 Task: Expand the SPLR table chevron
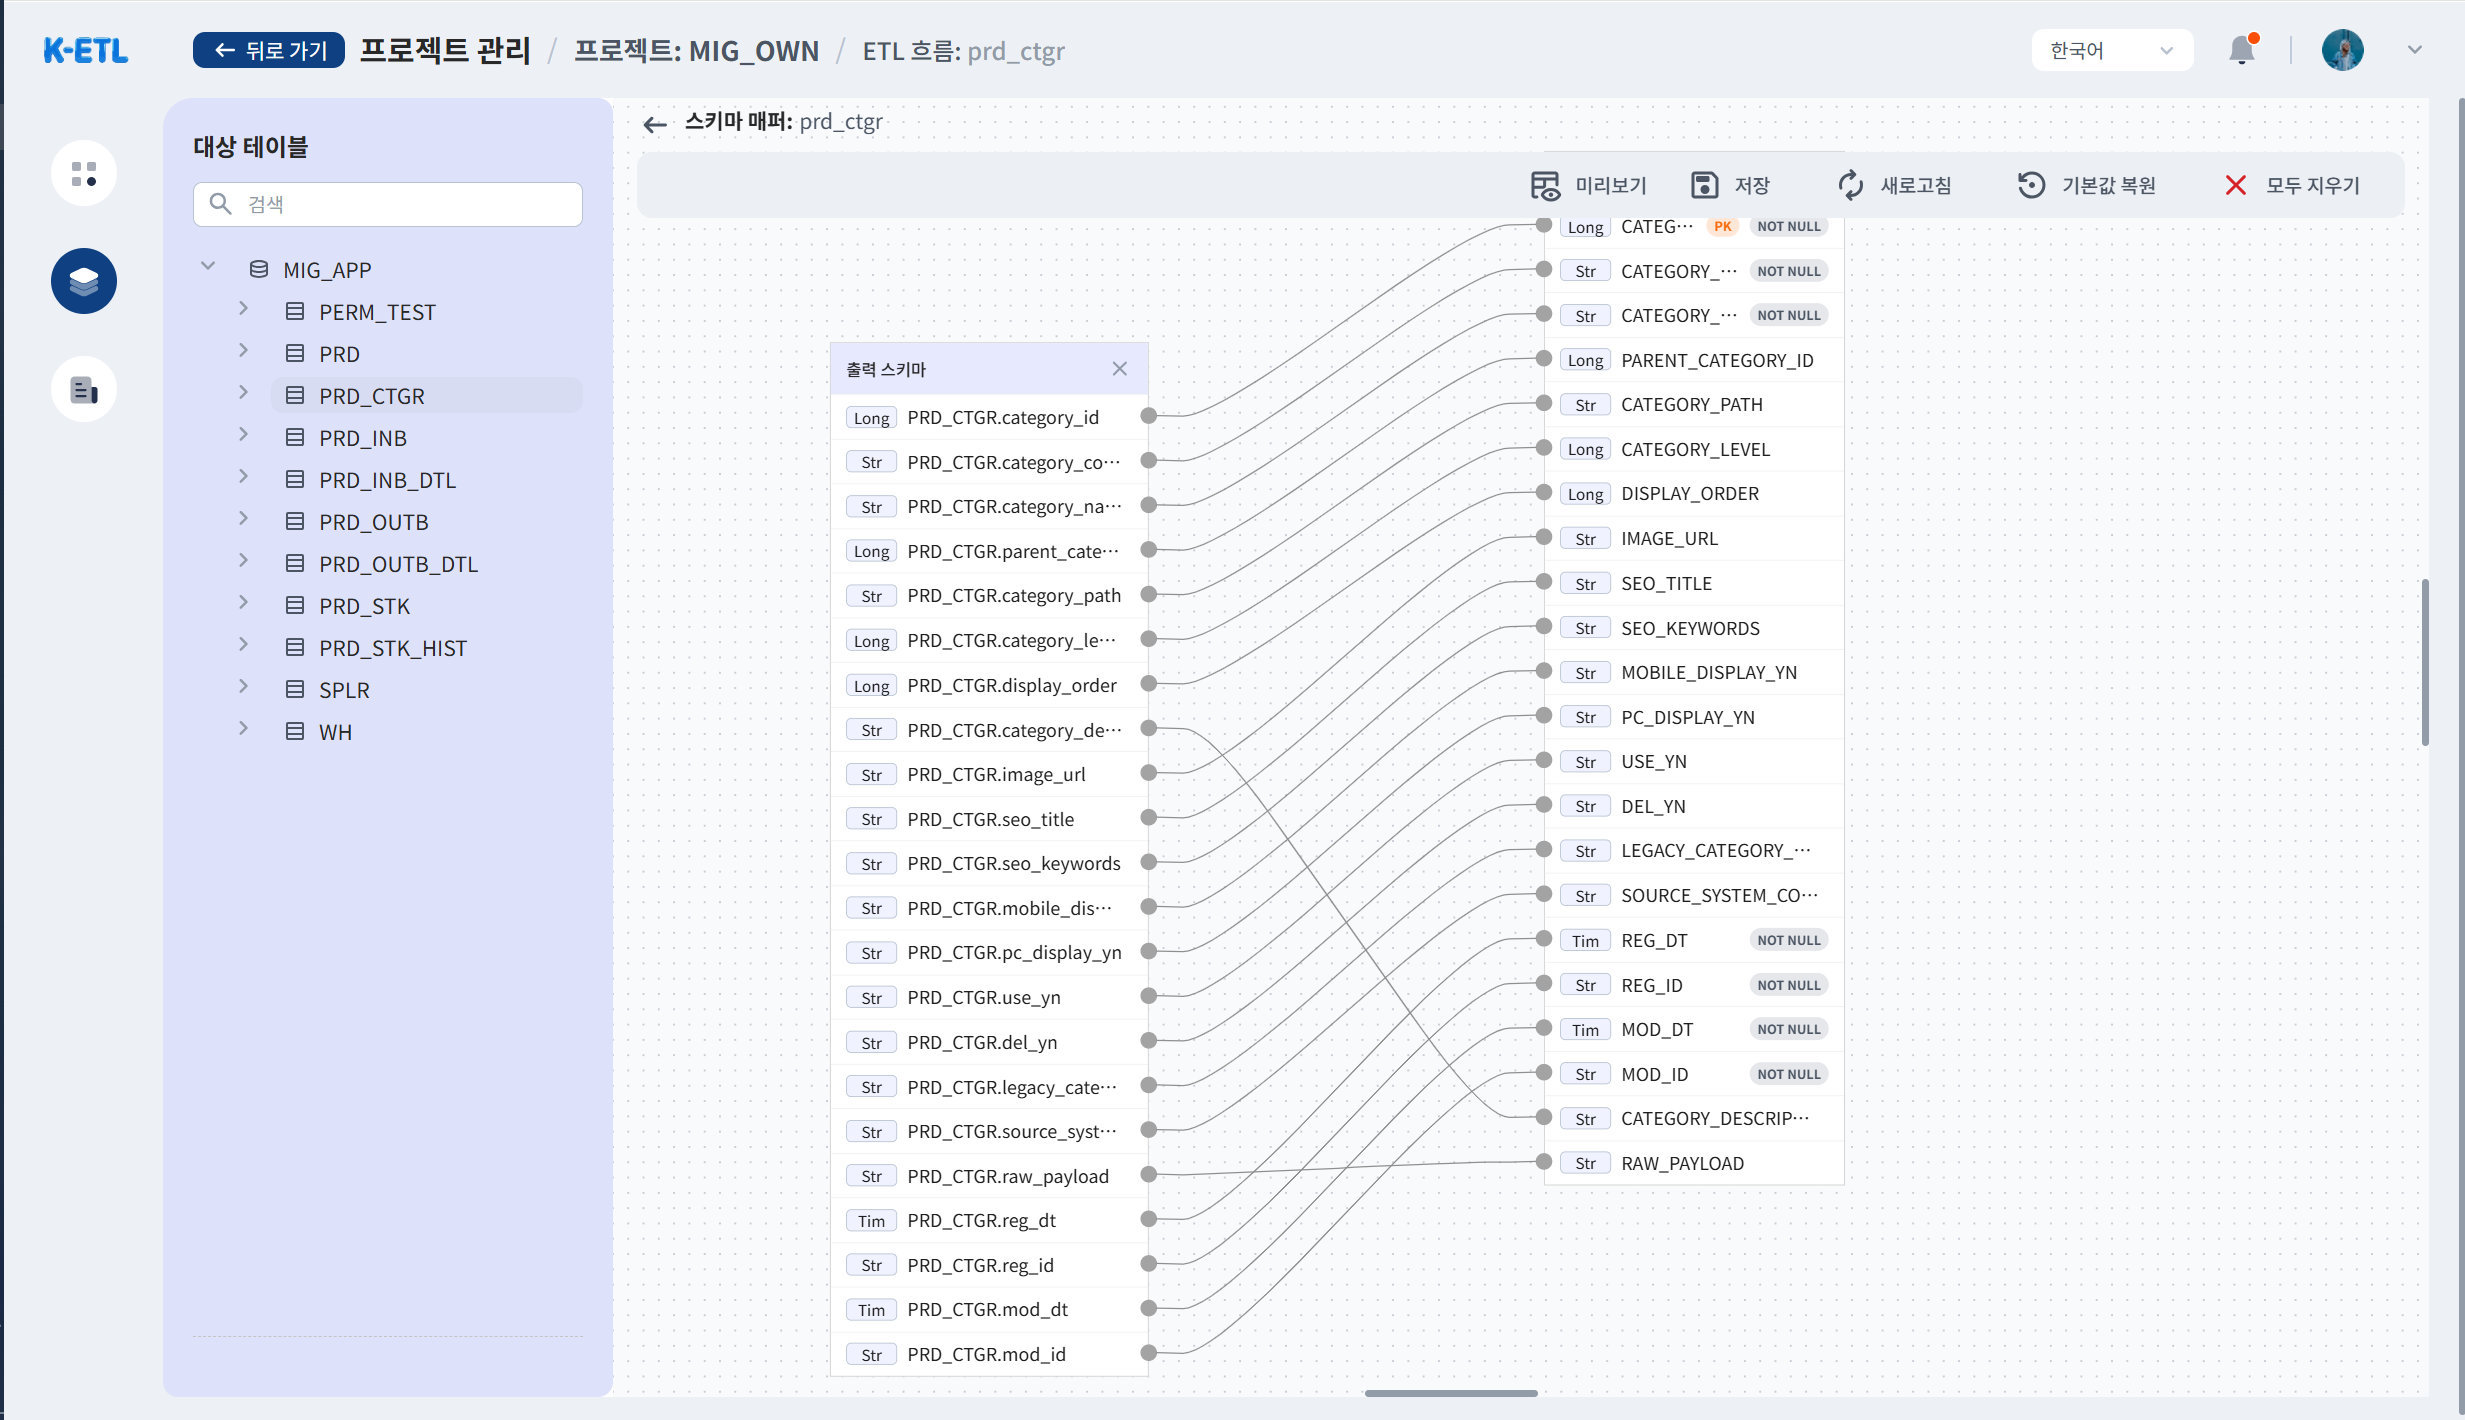243,687
